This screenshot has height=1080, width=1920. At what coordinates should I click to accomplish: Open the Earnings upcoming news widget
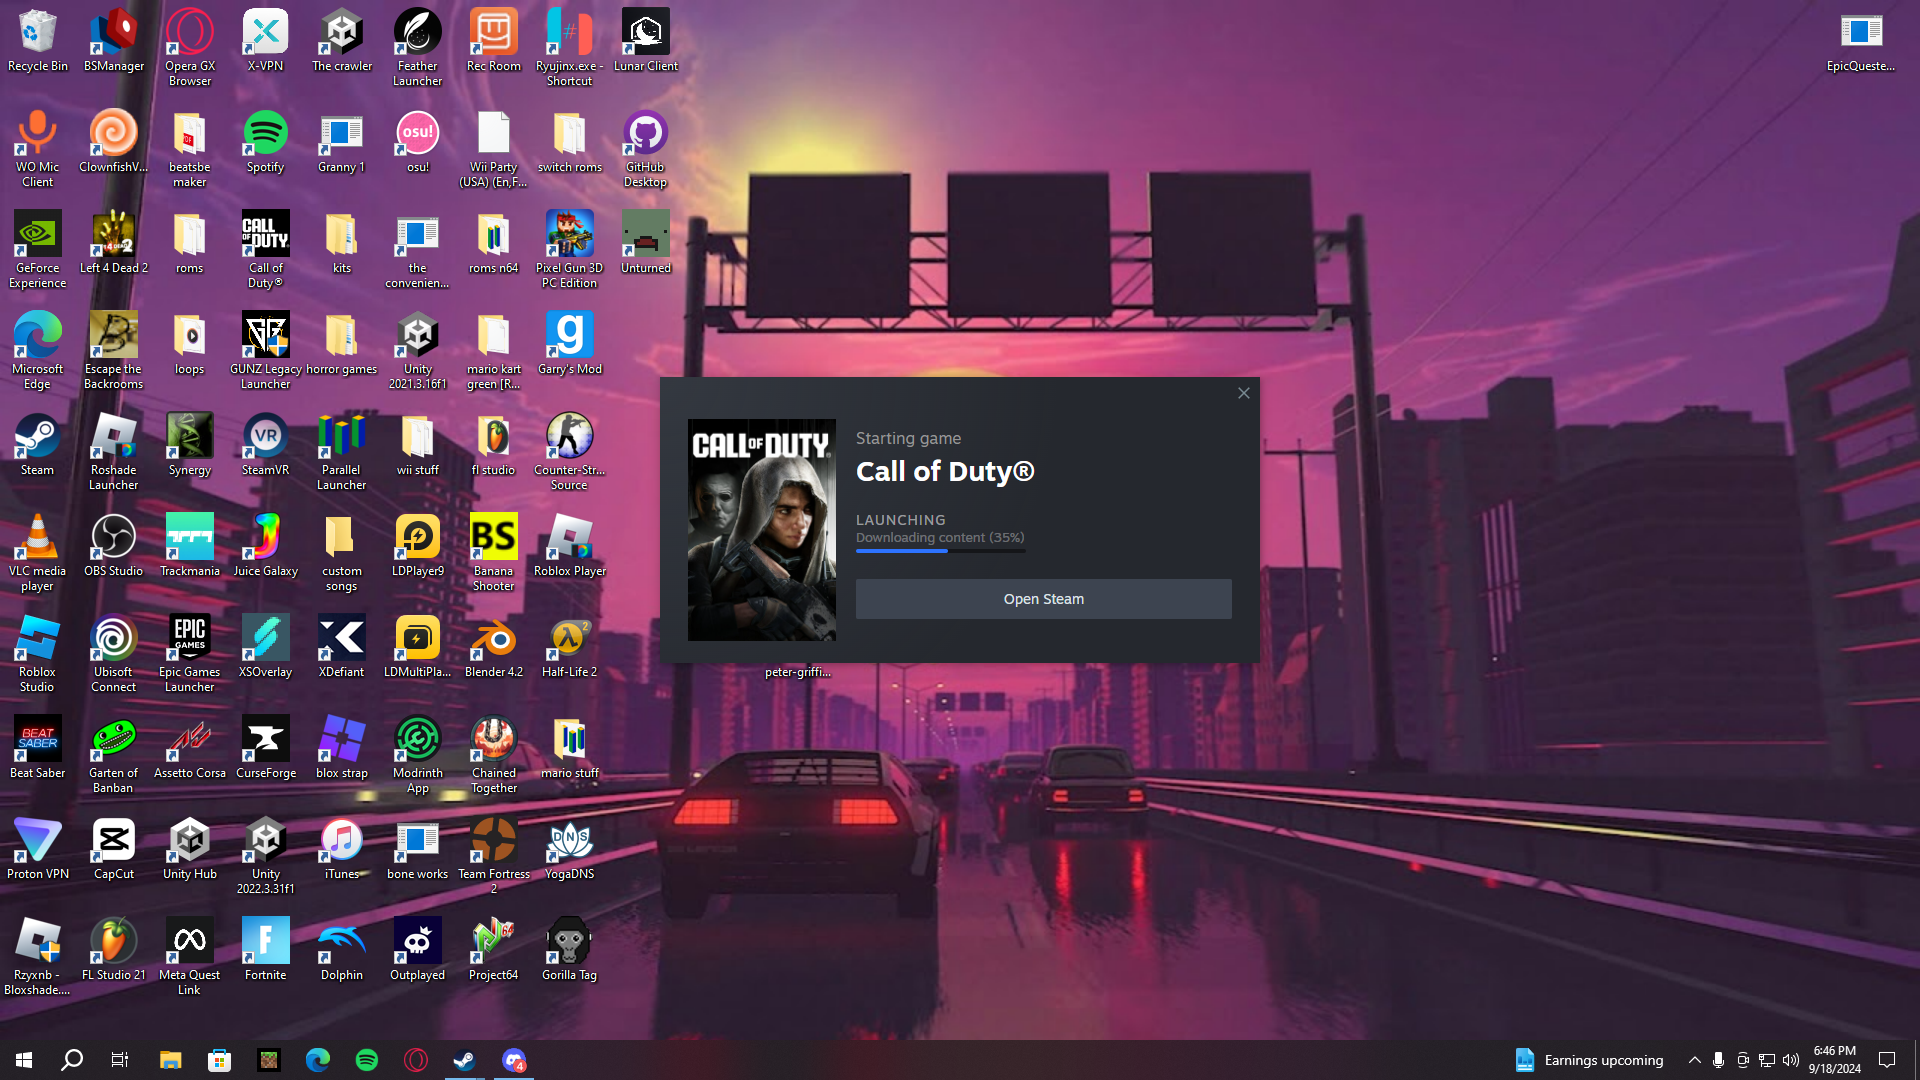1589,1060
